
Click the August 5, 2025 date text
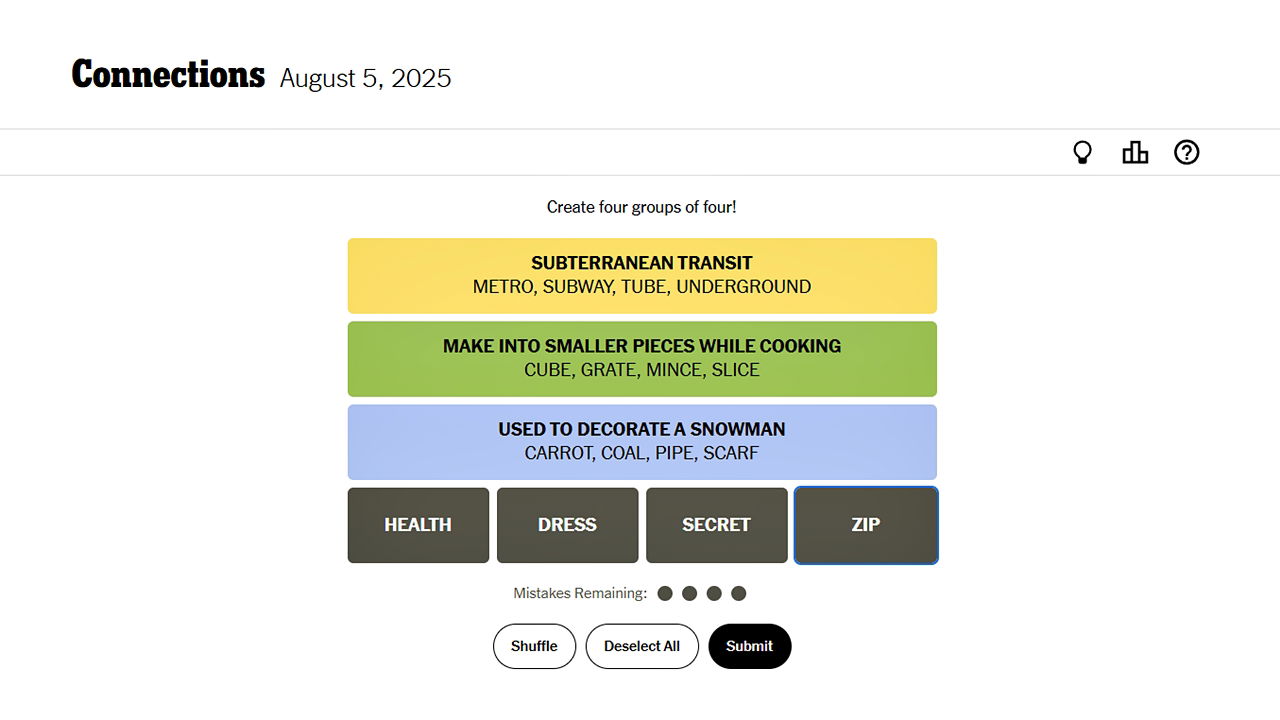pos(365,78)
